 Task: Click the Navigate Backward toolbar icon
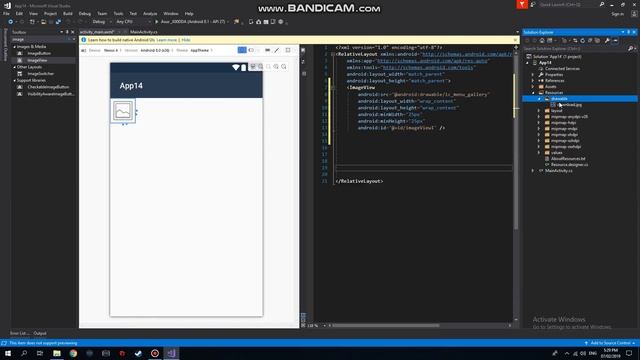pyautogui.click(x=11, y=22)
